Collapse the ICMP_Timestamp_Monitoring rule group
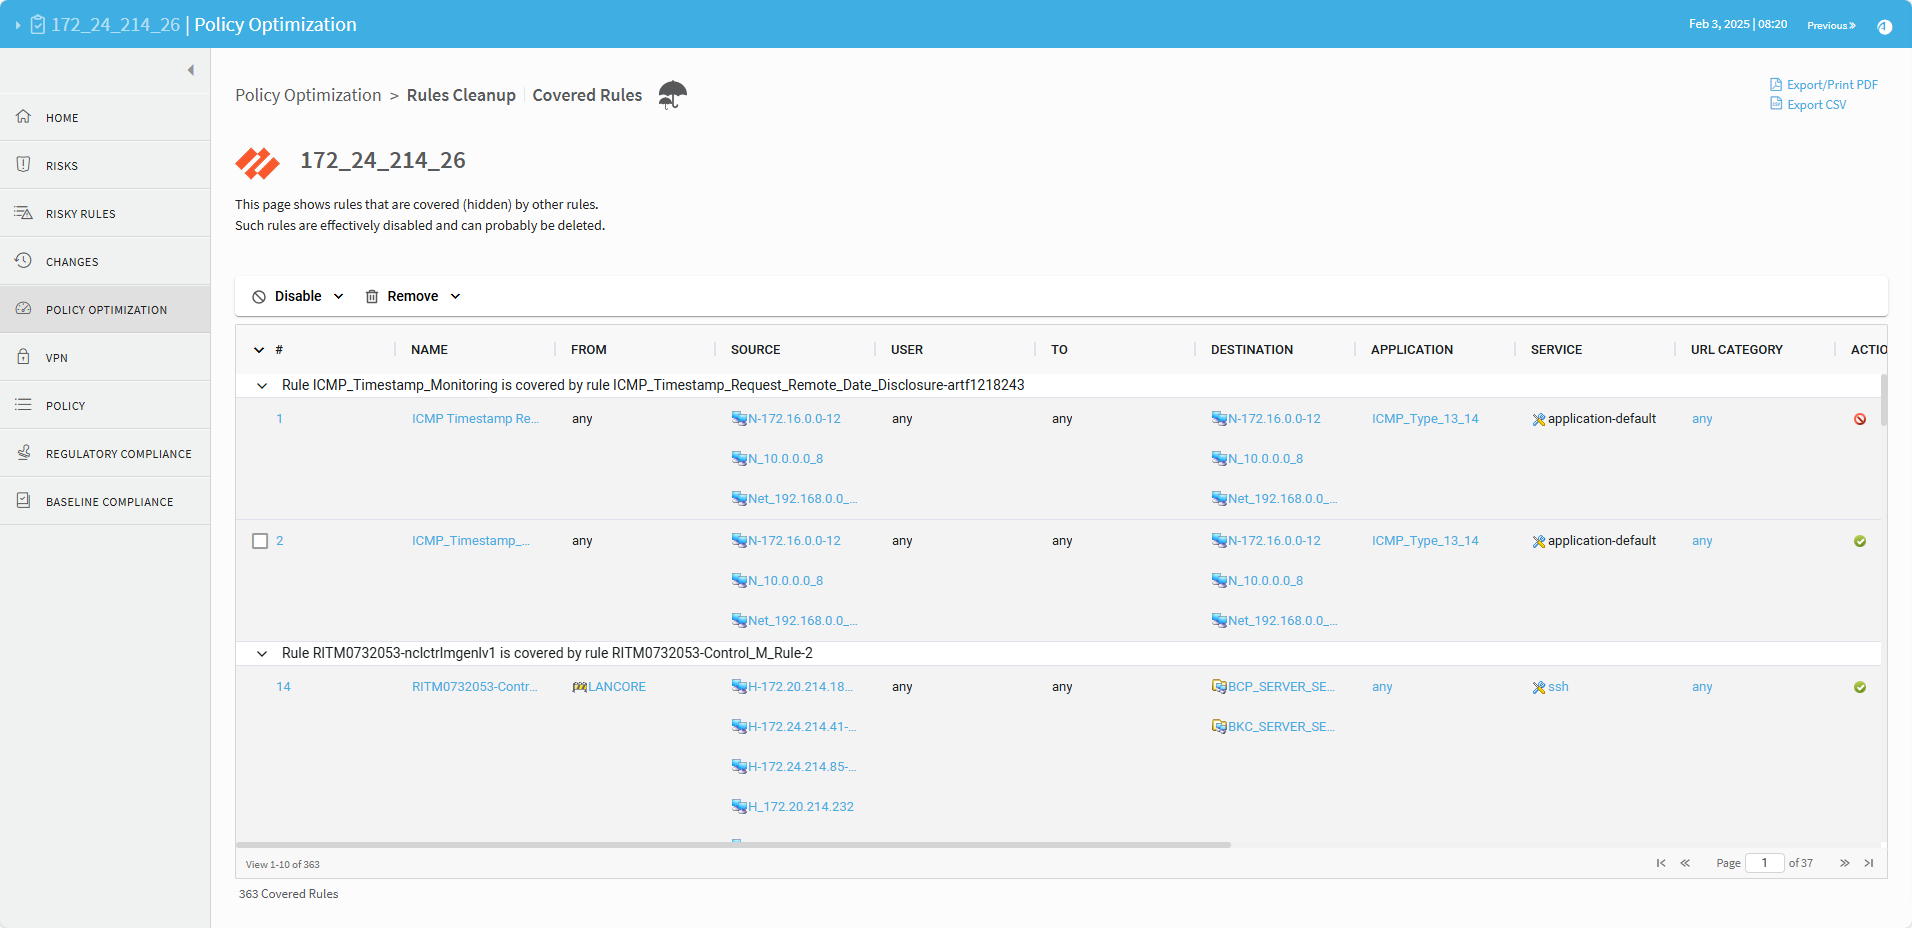1912x928 pixels. pos(262,386)
